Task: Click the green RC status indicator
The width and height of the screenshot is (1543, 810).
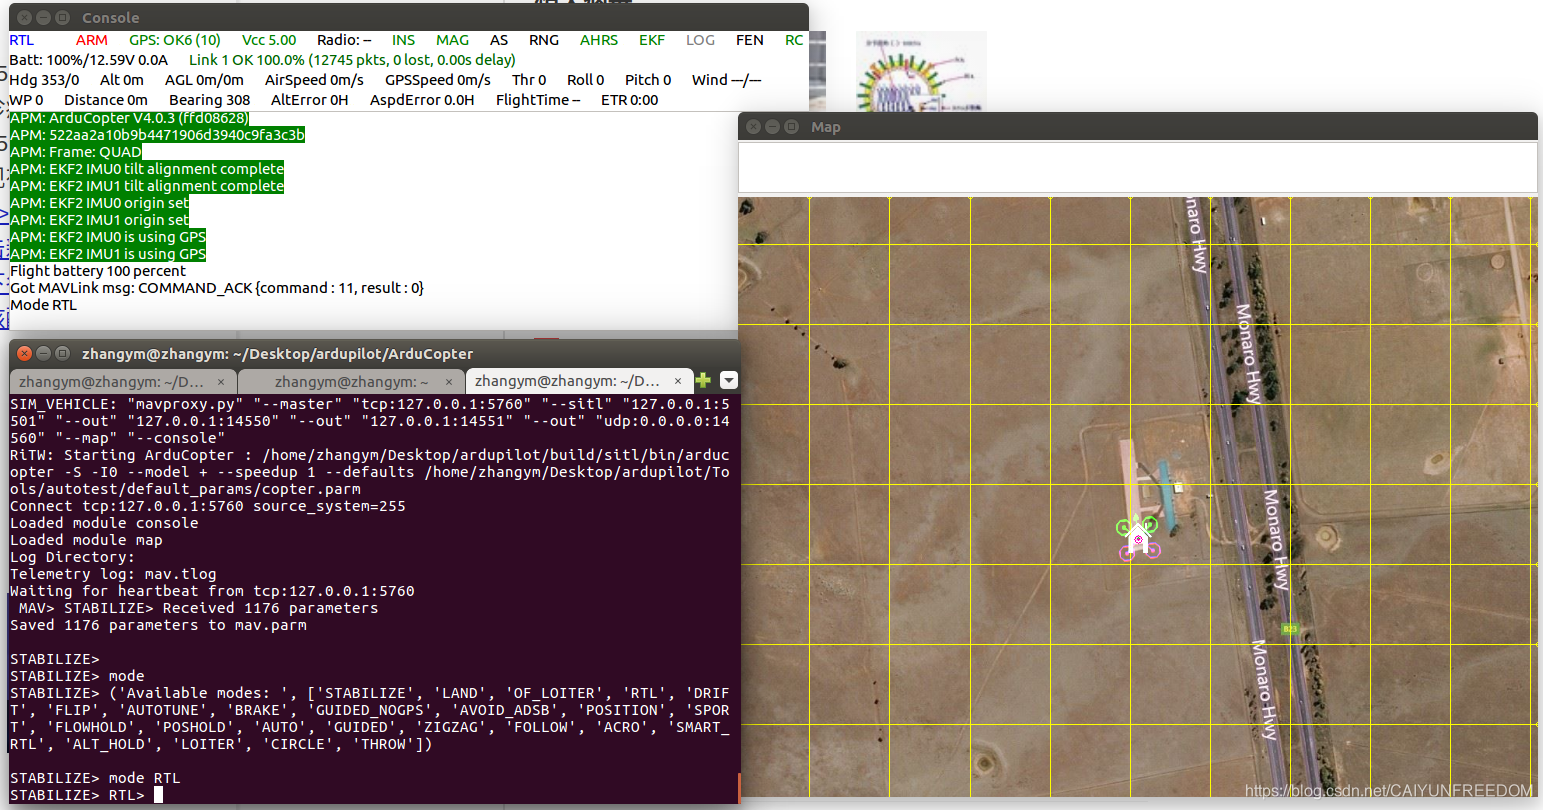Action: pos(794,40)
